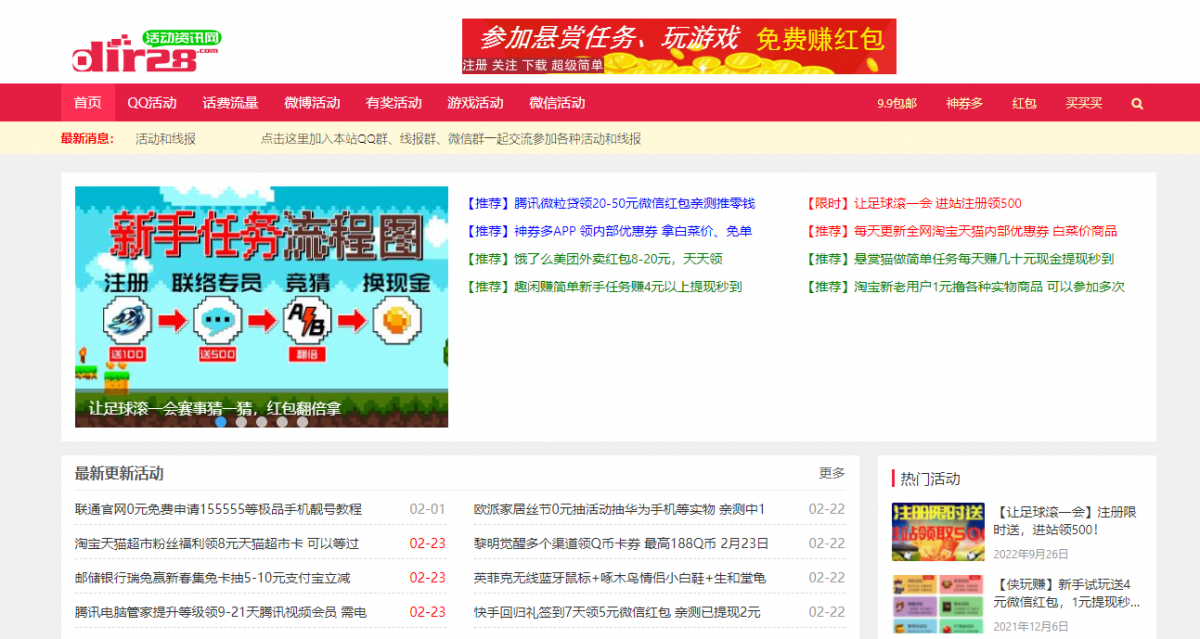Click the notice to join the QQ群
The height and width of the screenshot is (639, 1200).
pos(451,139)
